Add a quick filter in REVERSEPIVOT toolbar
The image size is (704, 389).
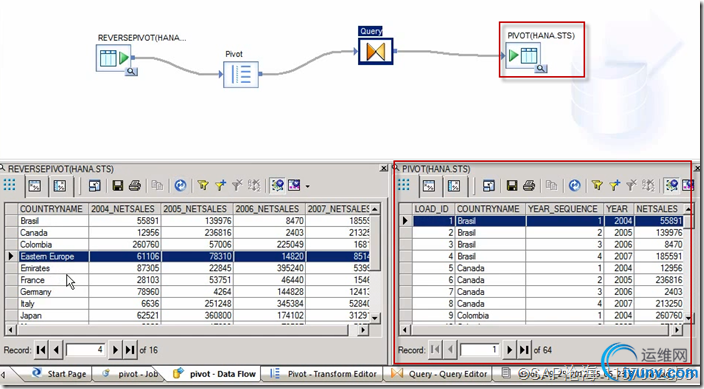[x=220, y=186]
